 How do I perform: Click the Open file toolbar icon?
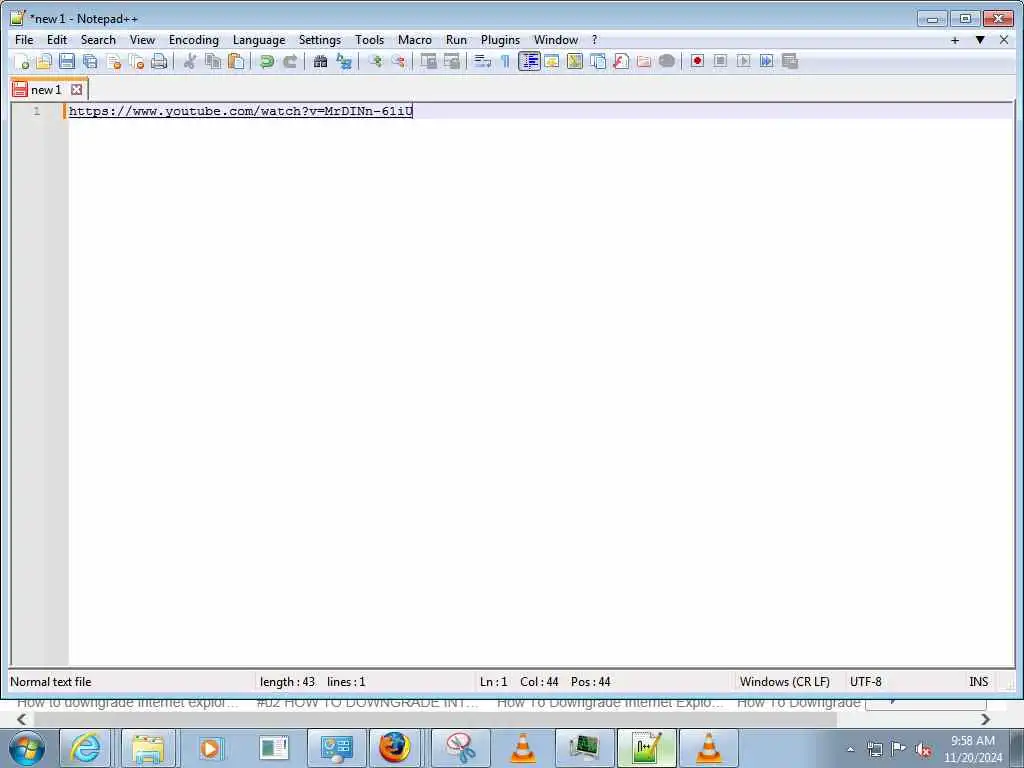point(44,61)
